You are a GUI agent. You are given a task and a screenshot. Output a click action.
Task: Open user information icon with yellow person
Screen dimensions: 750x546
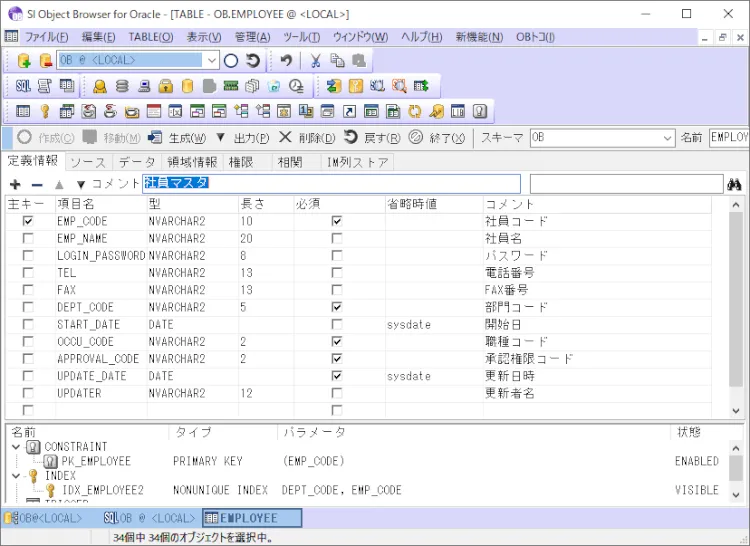pos(99,86)
